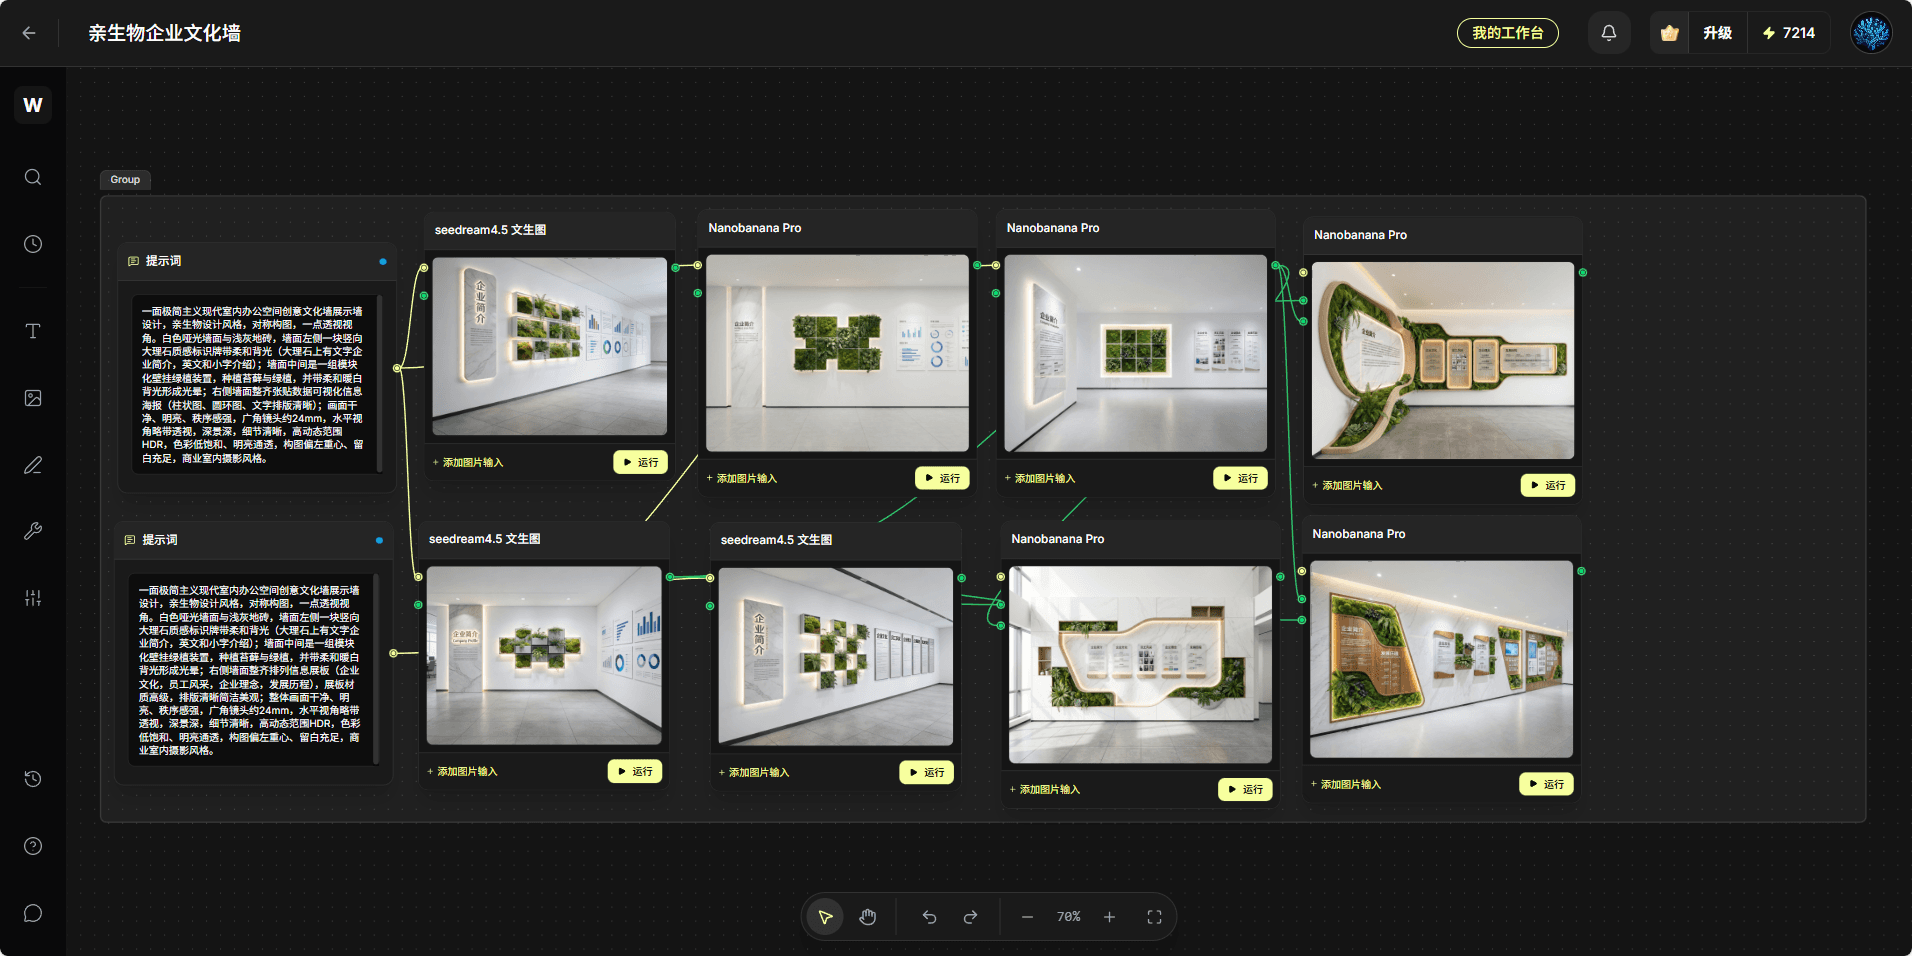Toggle fullscreen fit view
Image resolution: width=1912 pixels, height=956 pixels.
[1154, 917]
